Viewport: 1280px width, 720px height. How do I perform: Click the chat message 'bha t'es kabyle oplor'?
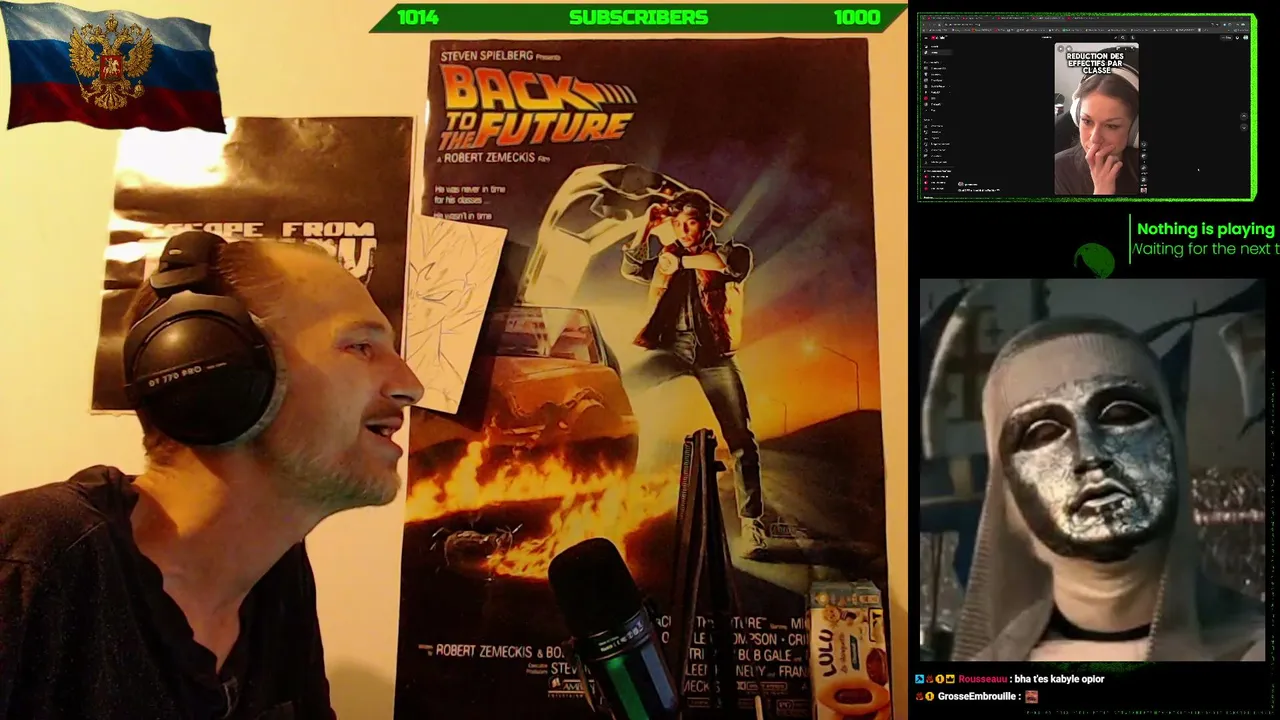coord(1060,679)
